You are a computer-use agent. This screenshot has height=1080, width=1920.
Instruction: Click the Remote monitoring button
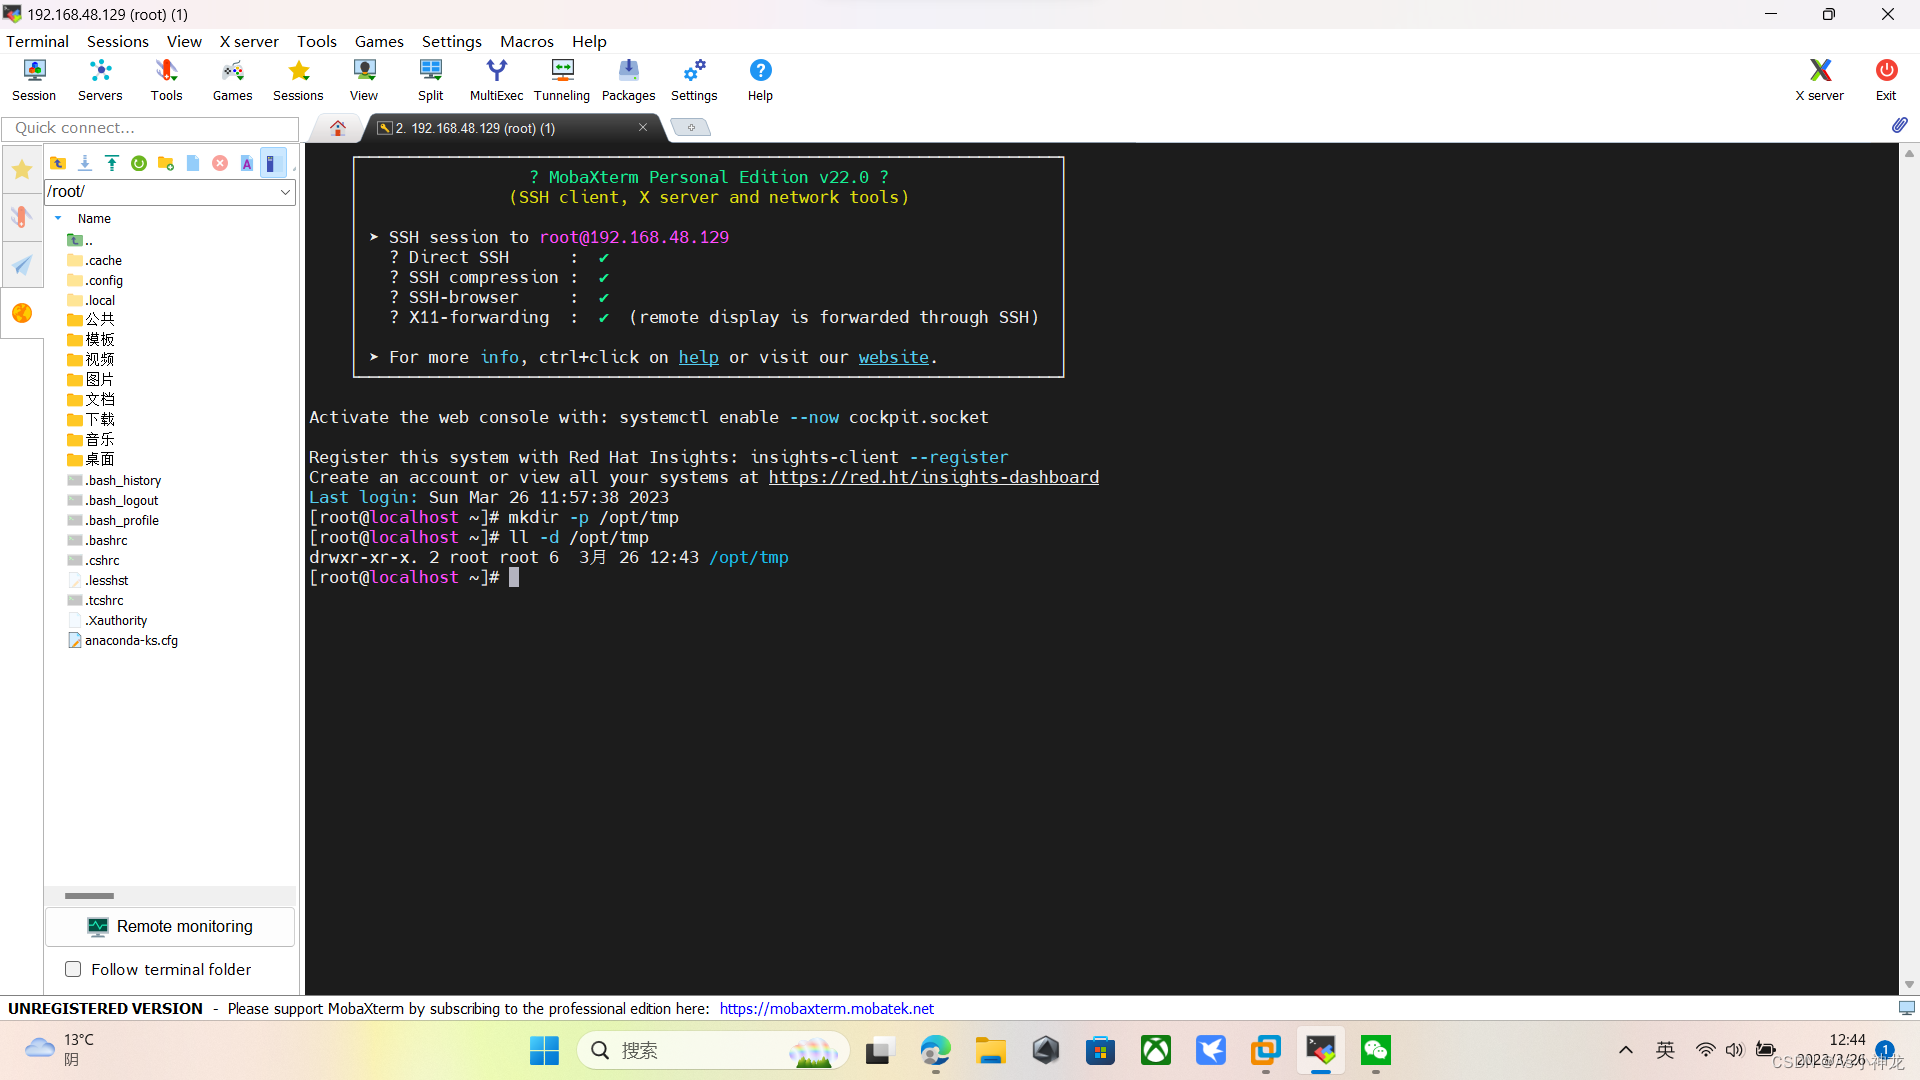tap(170, 926)
